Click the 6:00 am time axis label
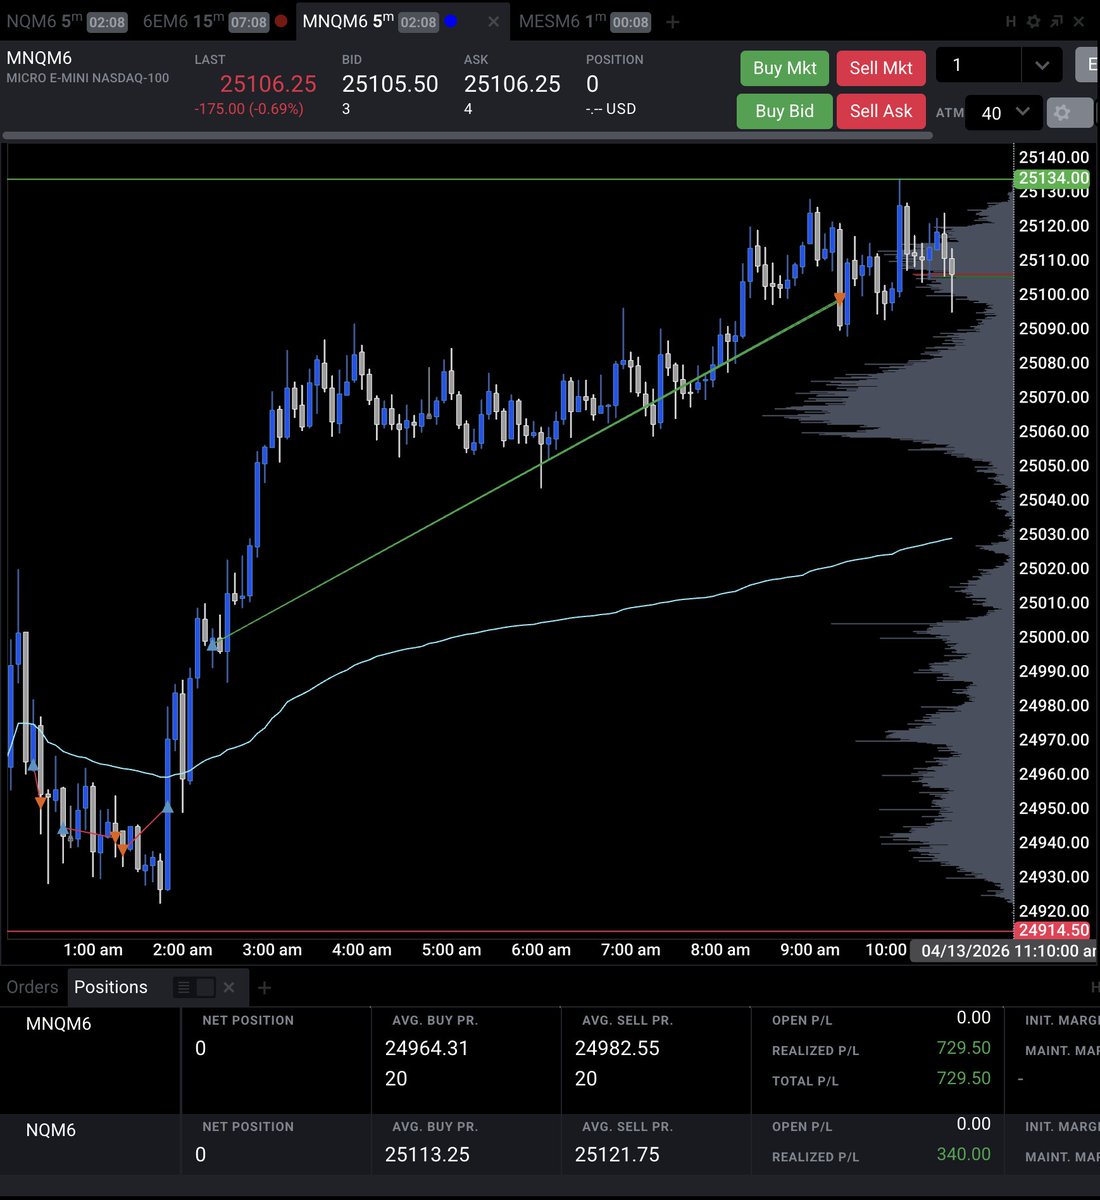Screen dimensions: 1100x1200 click(541, 950)
